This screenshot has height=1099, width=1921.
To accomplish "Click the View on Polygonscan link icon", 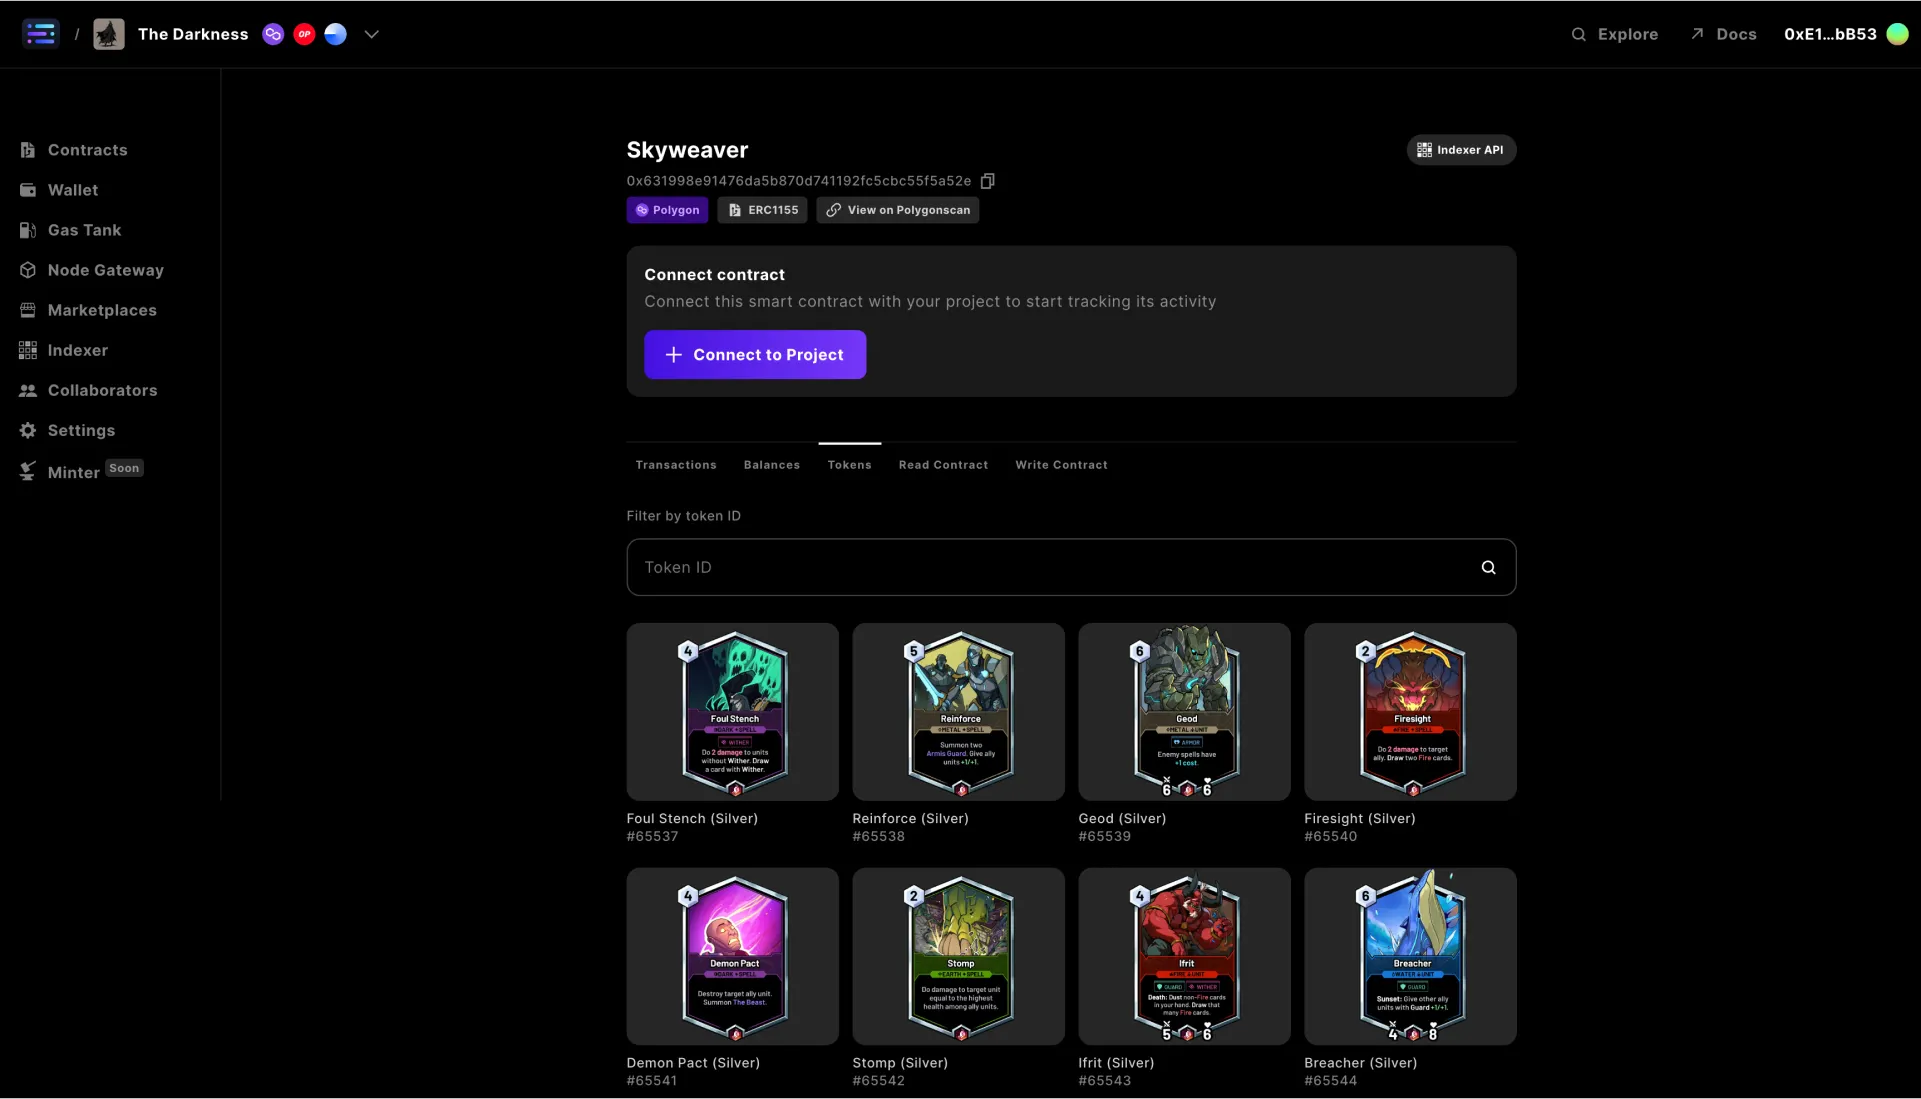I will pyautogui.click(x=834, y=210).
